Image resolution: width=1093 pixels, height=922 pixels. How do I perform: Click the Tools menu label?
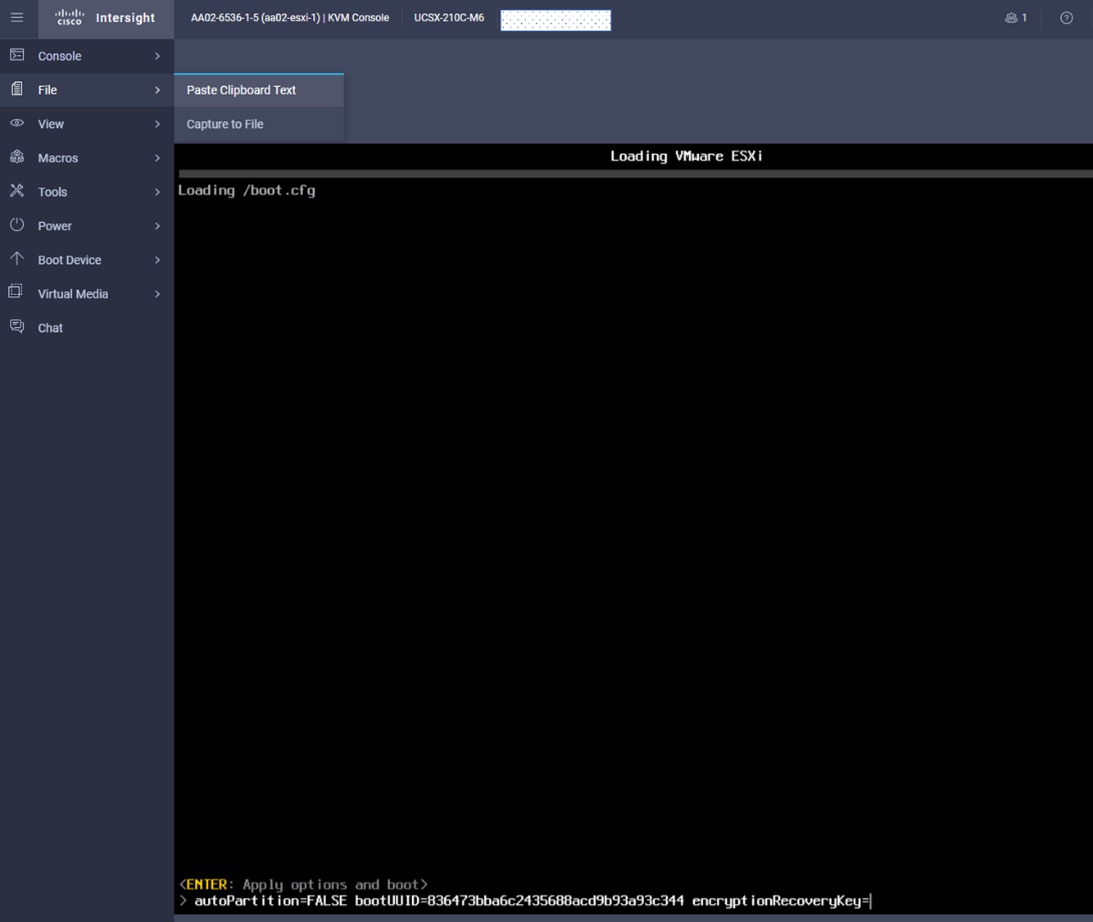click(x=52, y=192)
